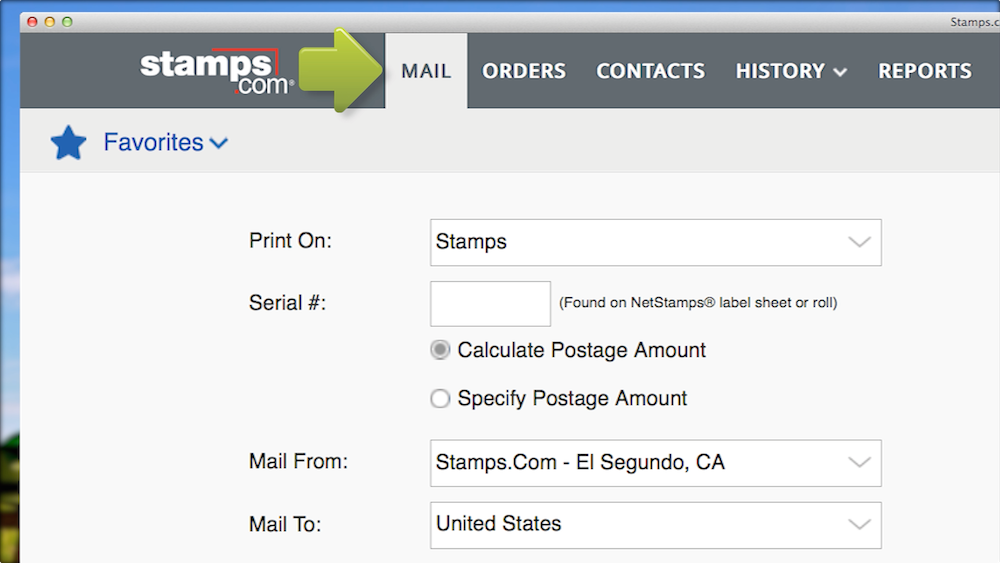Open the Mail To country dropdown

pyautogui.click(x=655, y=524)
